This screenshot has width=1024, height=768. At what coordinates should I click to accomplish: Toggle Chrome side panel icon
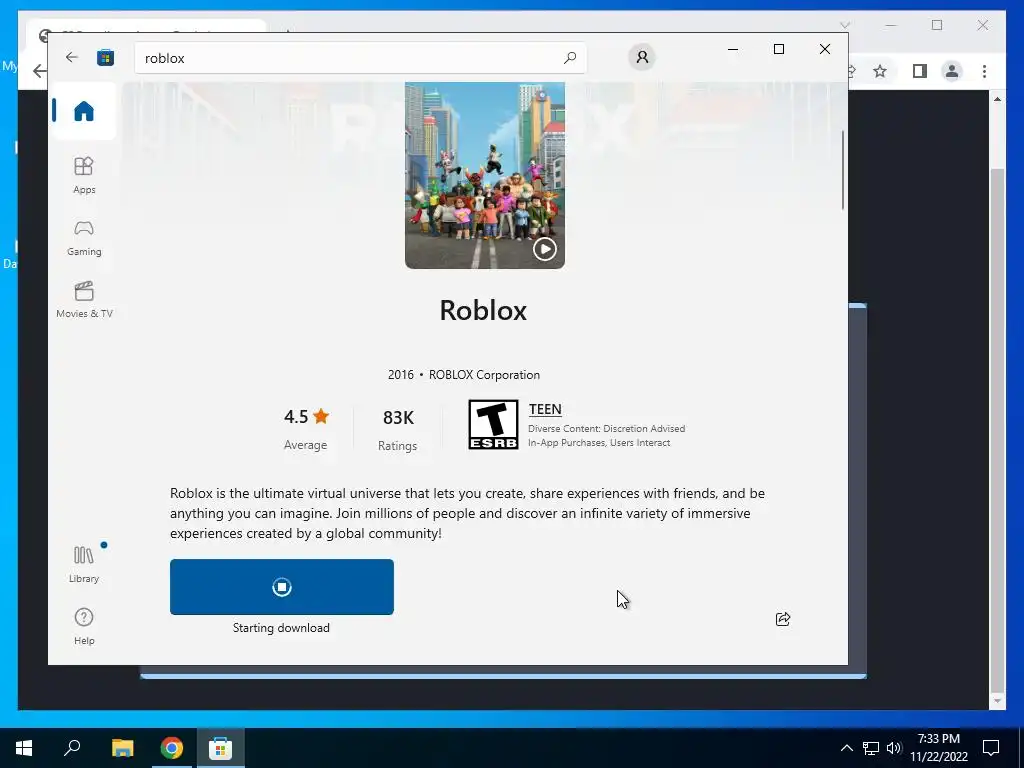(920, 71)
